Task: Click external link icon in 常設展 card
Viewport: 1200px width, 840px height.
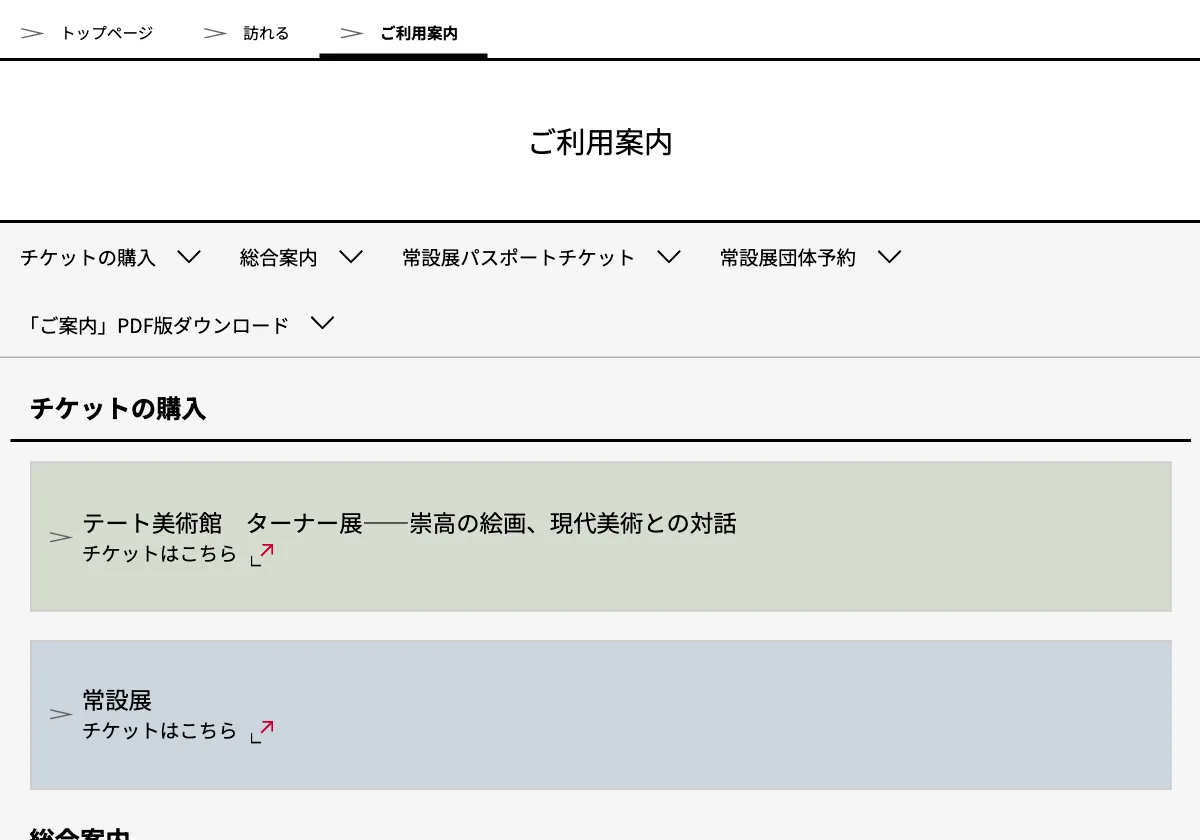Action: point(262,732)
